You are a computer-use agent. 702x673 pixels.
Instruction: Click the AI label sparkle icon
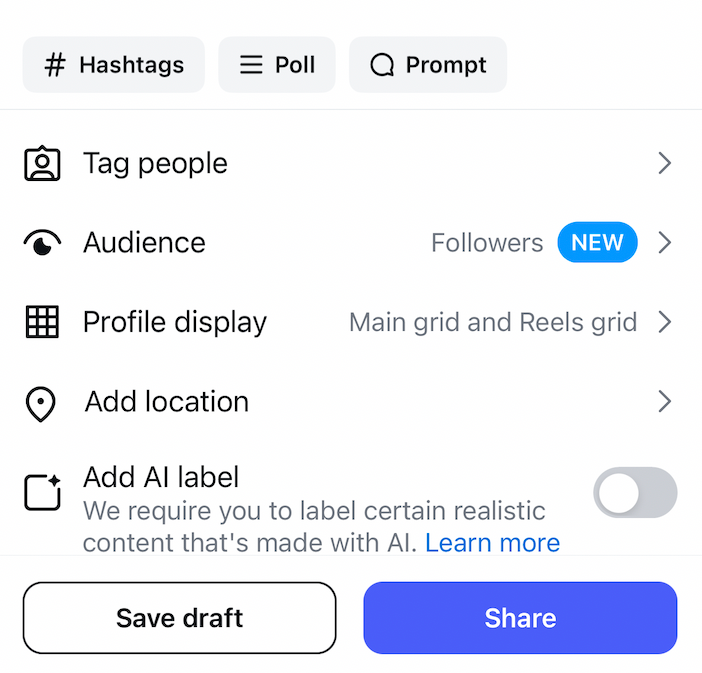coord(42,490)
